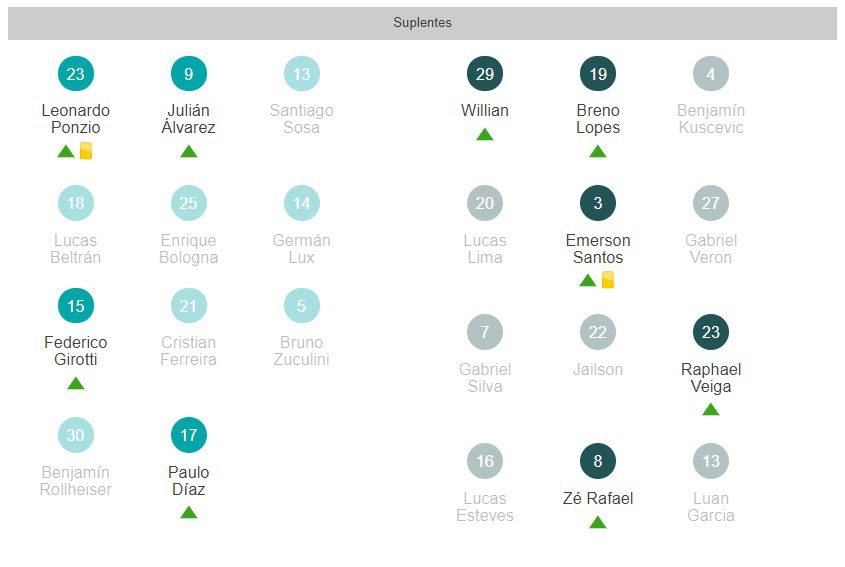Click the green arrow under Federico Girotti
The width and height of the screenshot is (845, 567).
[x=76, y=383]
